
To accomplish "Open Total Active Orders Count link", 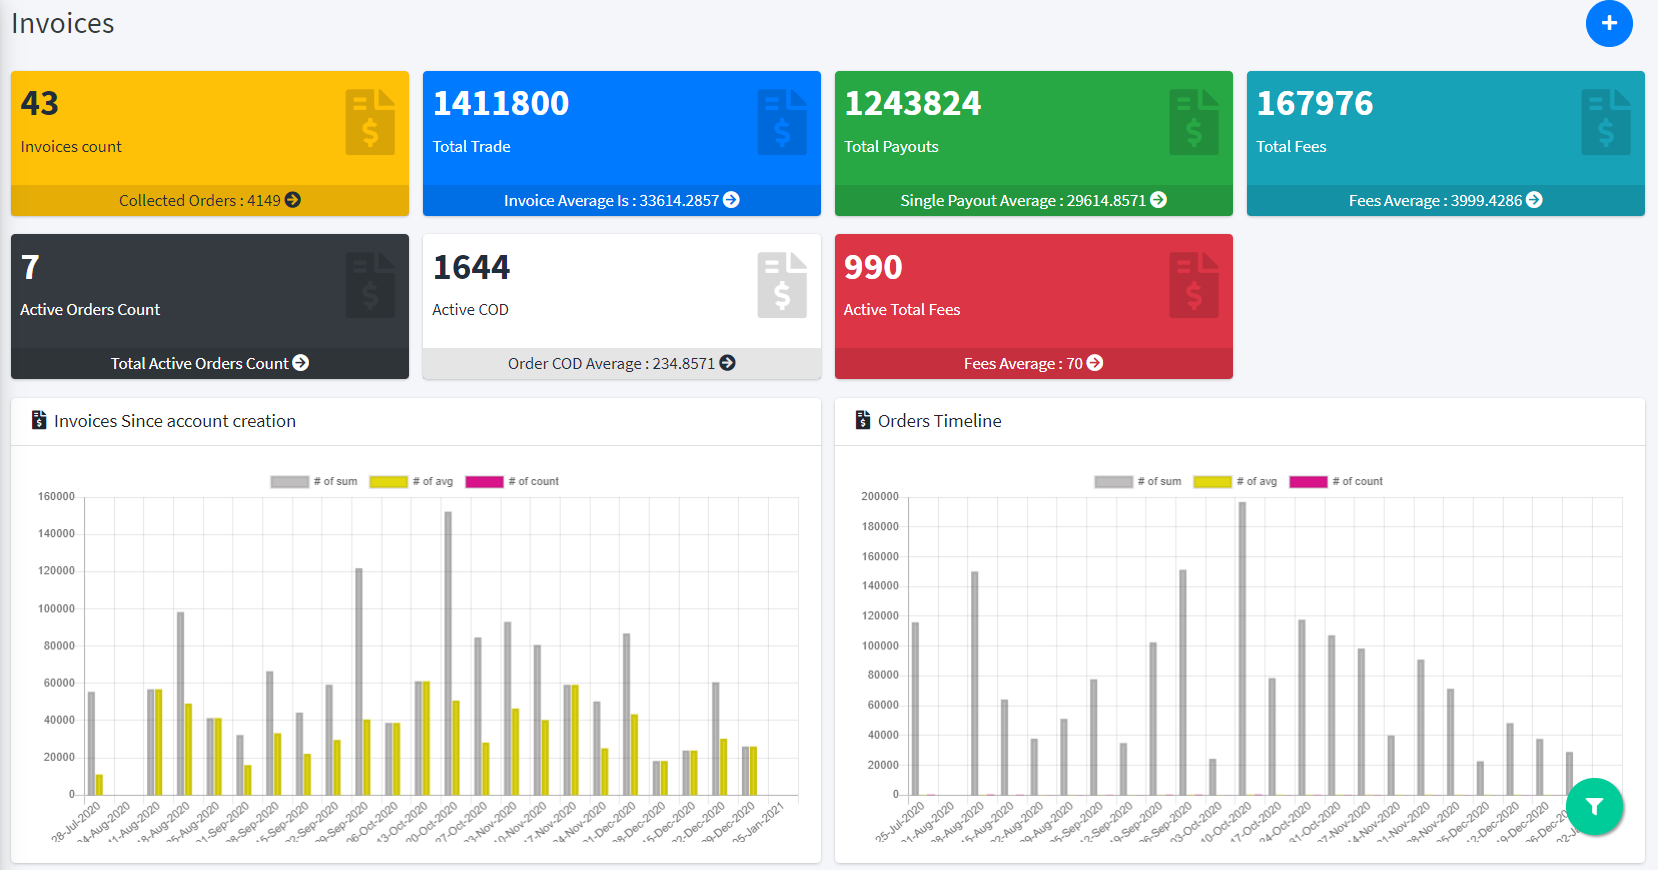I will tap(210, 363).
